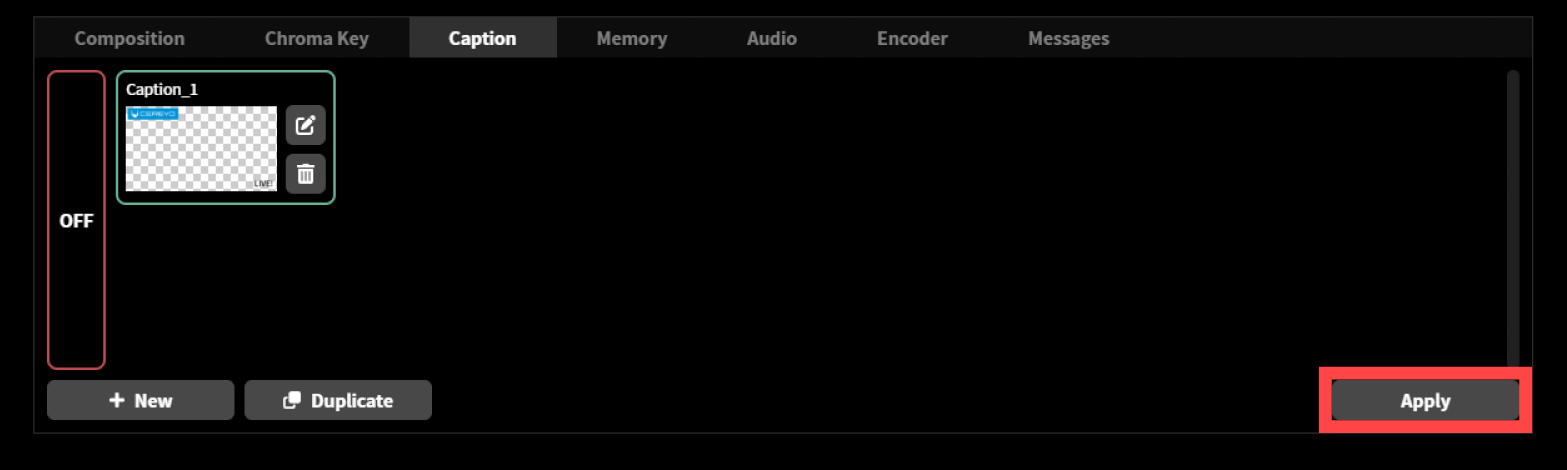Viewport: 1567px width, 470px height.
Task: Turn captions off with the OFF button
Action: point(76,220)
